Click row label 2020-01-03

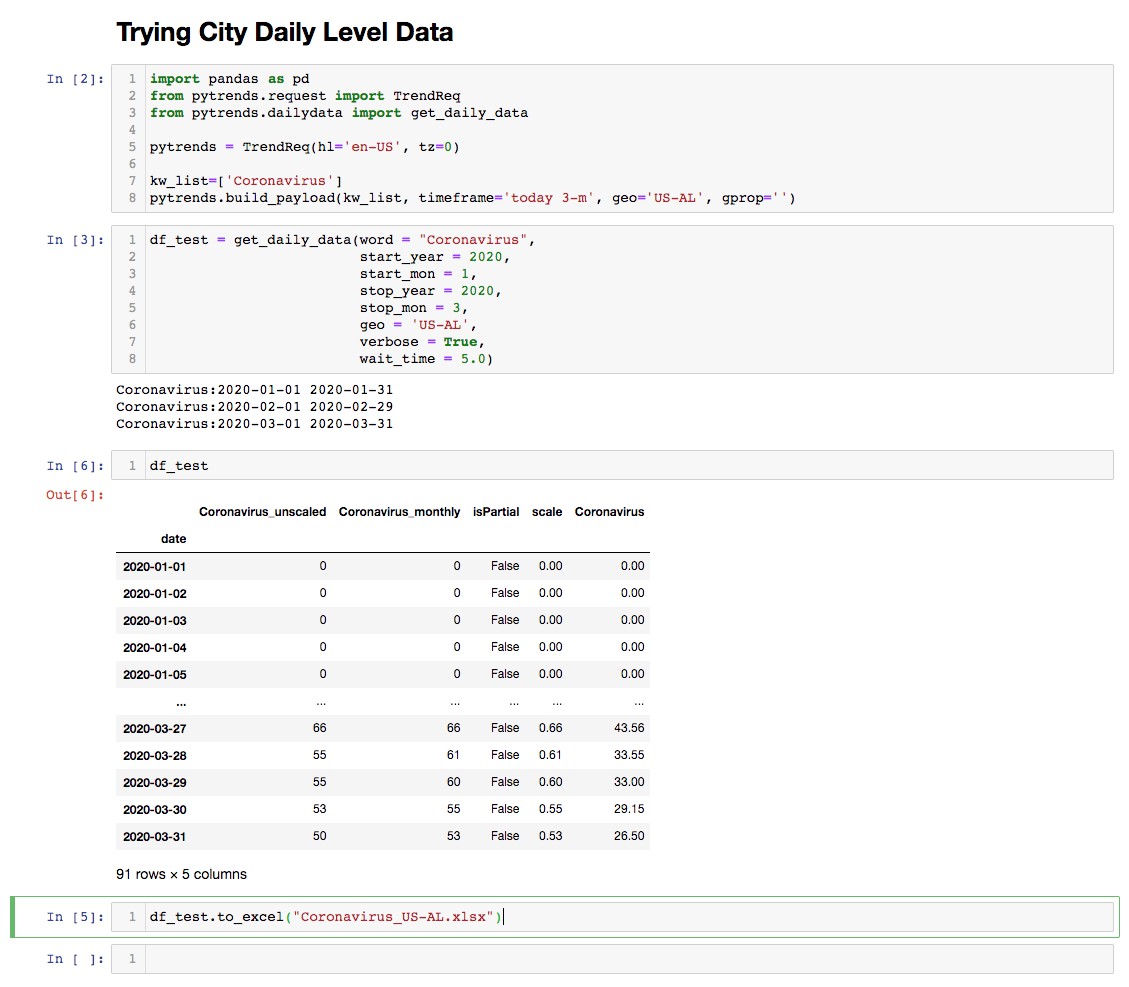pos(154,621)
